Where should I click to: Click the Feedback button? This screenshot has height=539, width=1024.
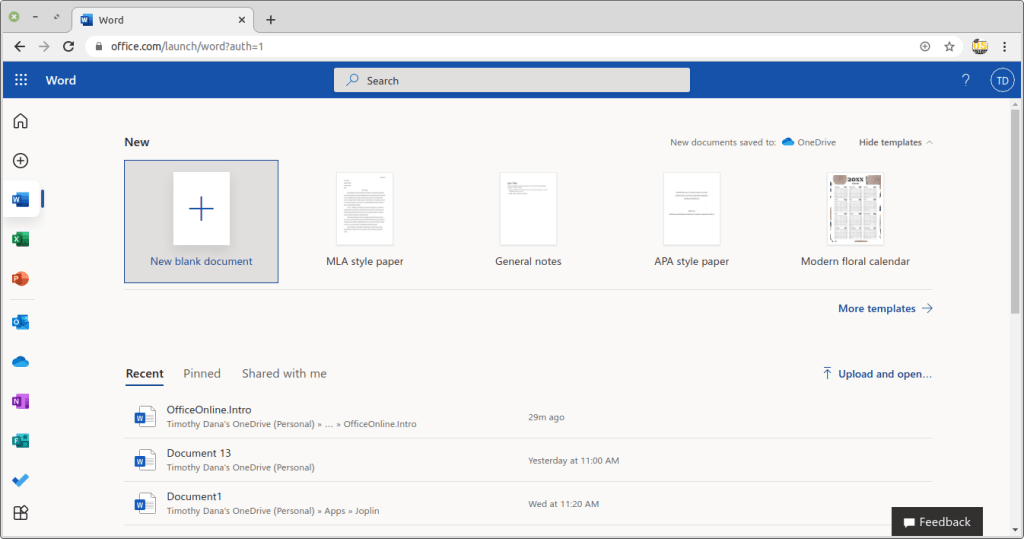pos(937,521)
